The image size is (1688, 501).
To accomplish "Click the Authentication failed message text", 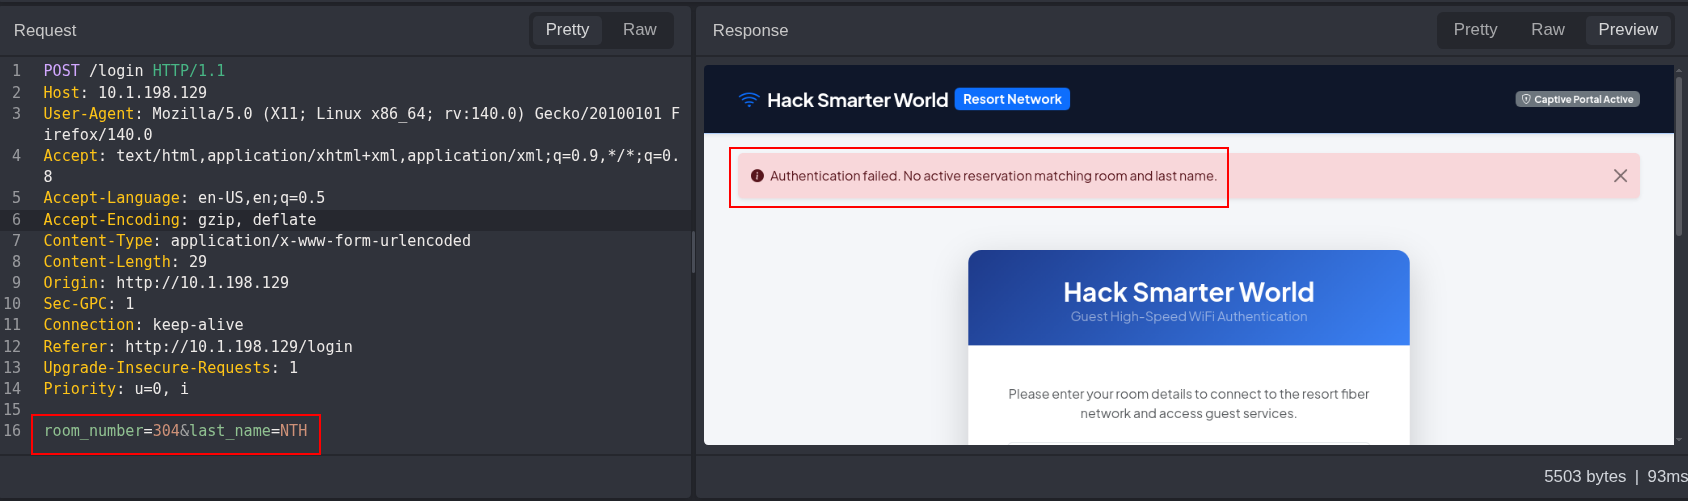I will [993, 176].
